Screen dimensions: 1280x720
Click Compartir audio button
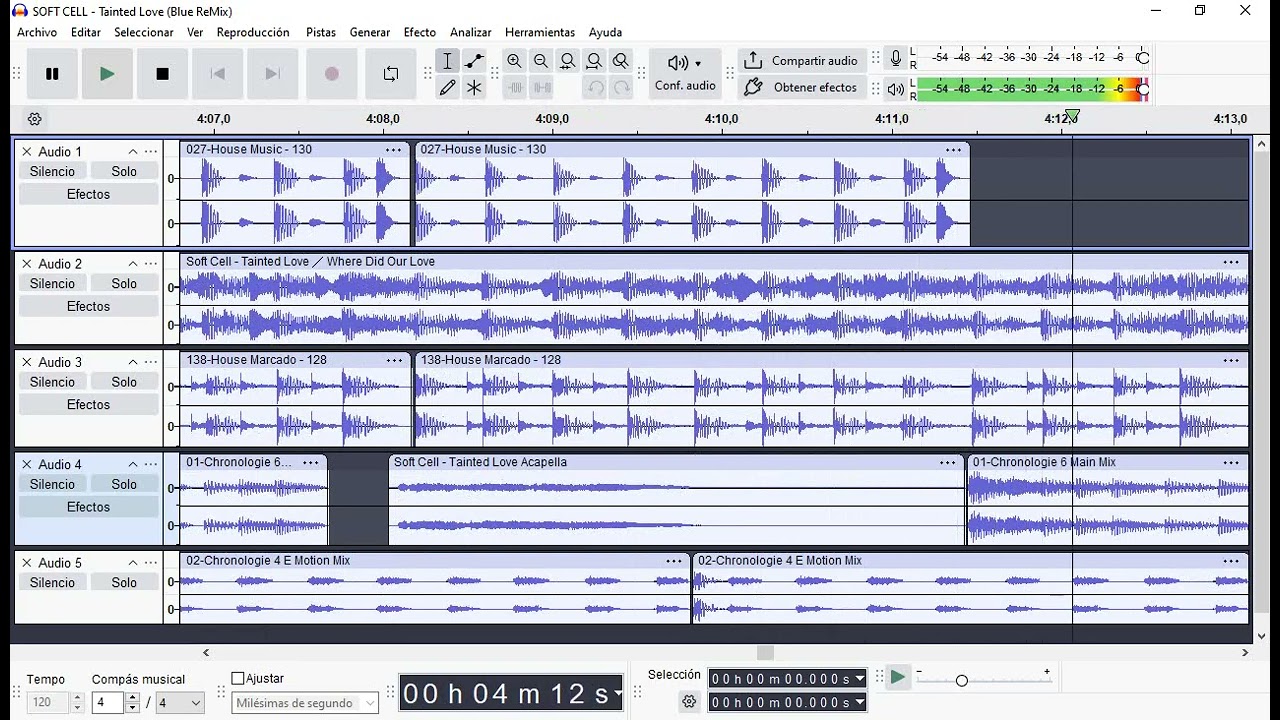point(801,61)
